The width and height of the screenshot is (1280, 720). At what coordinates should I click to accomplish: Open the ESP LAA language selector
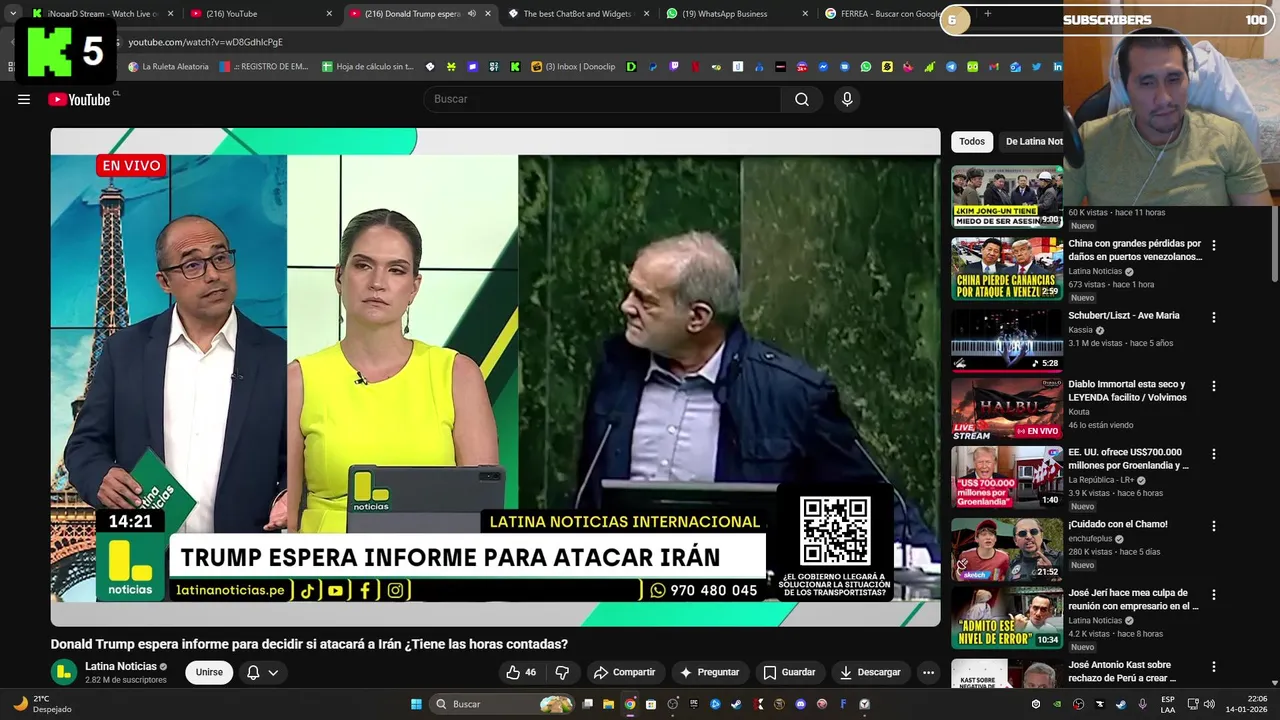point(1168,704)
